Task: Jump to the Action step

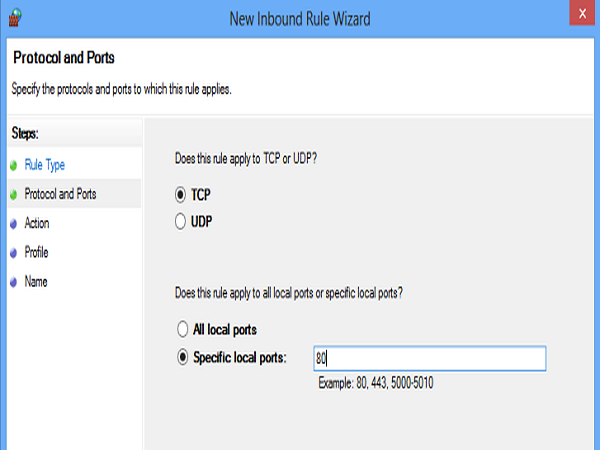Action: tap(37, 224)
